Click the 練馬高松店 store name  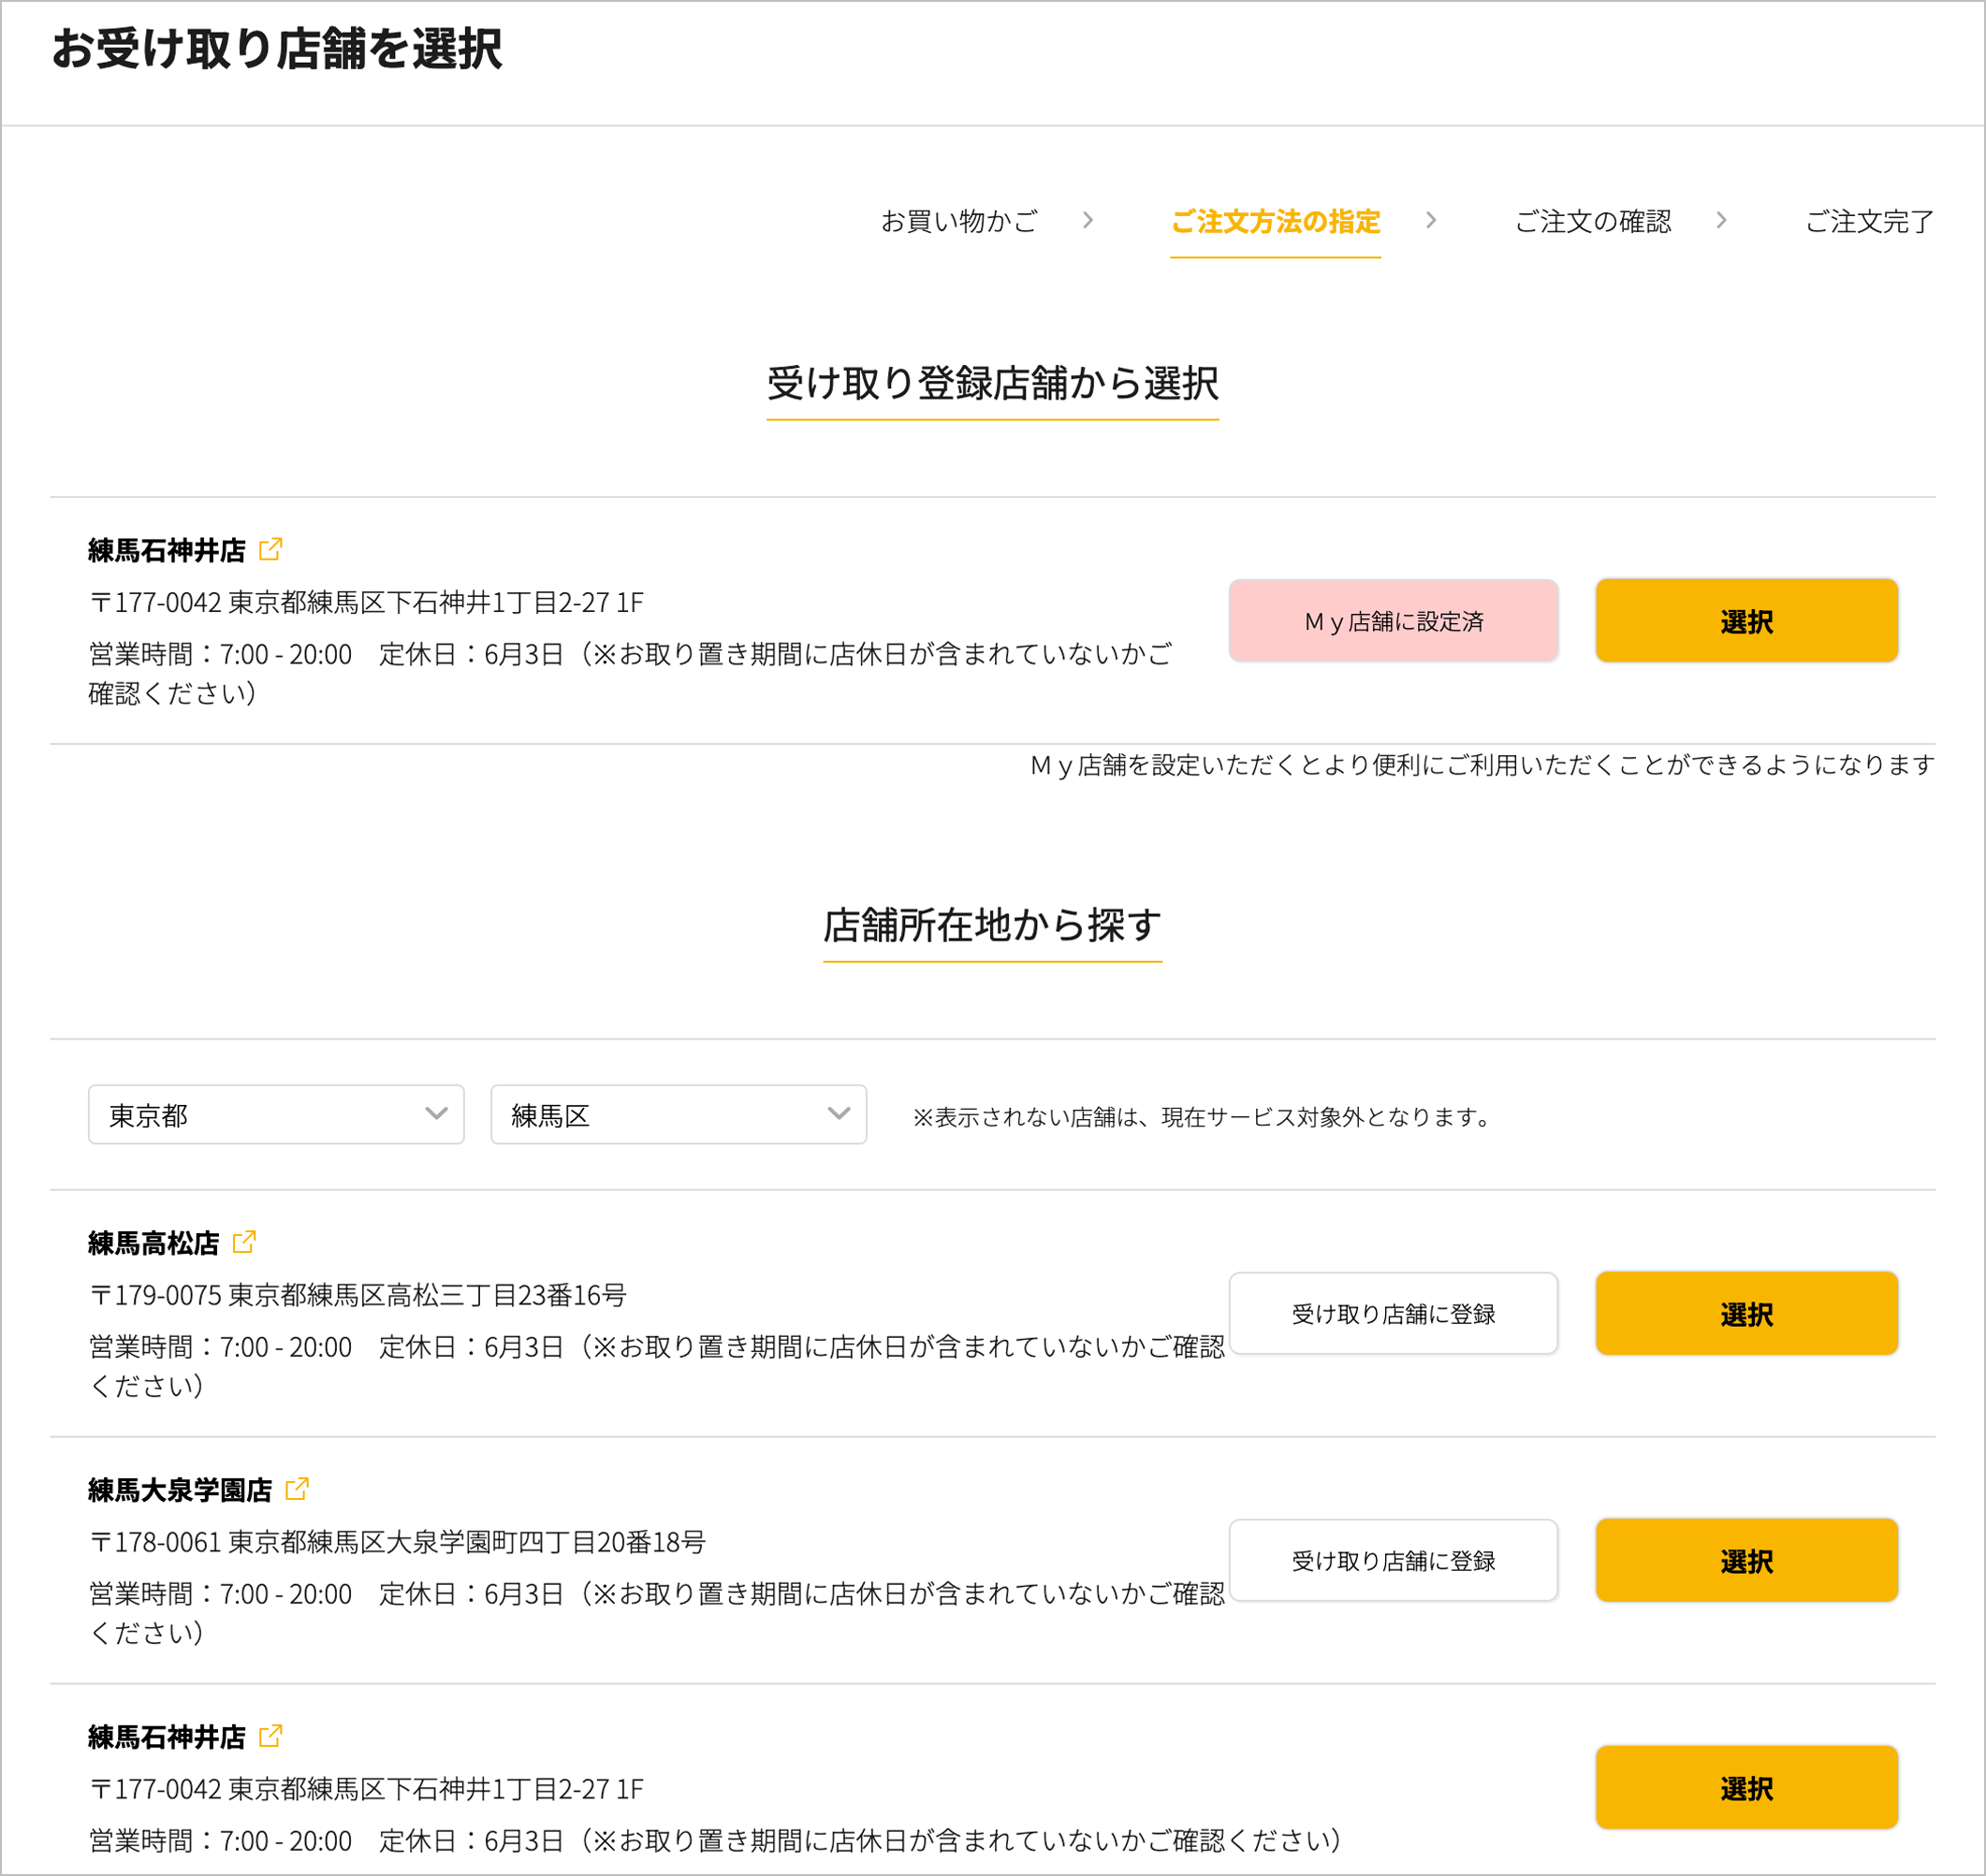pyautogui.click(x=154, y=1243)
